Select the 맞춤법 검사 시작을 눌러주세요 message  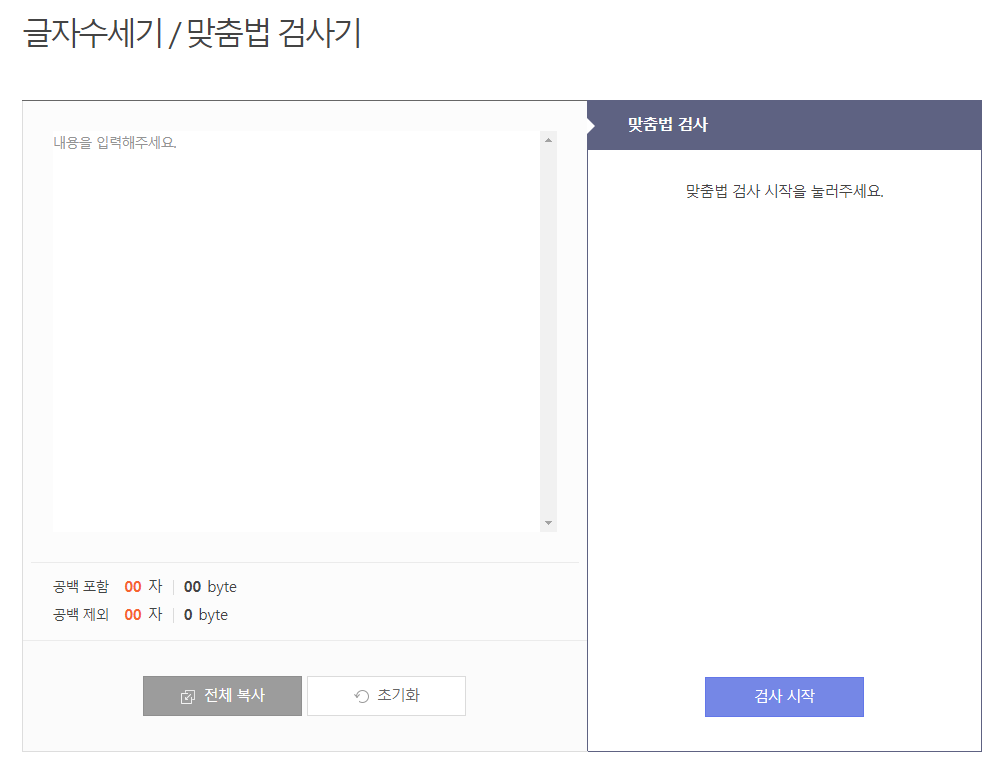(x=784, y=190)
